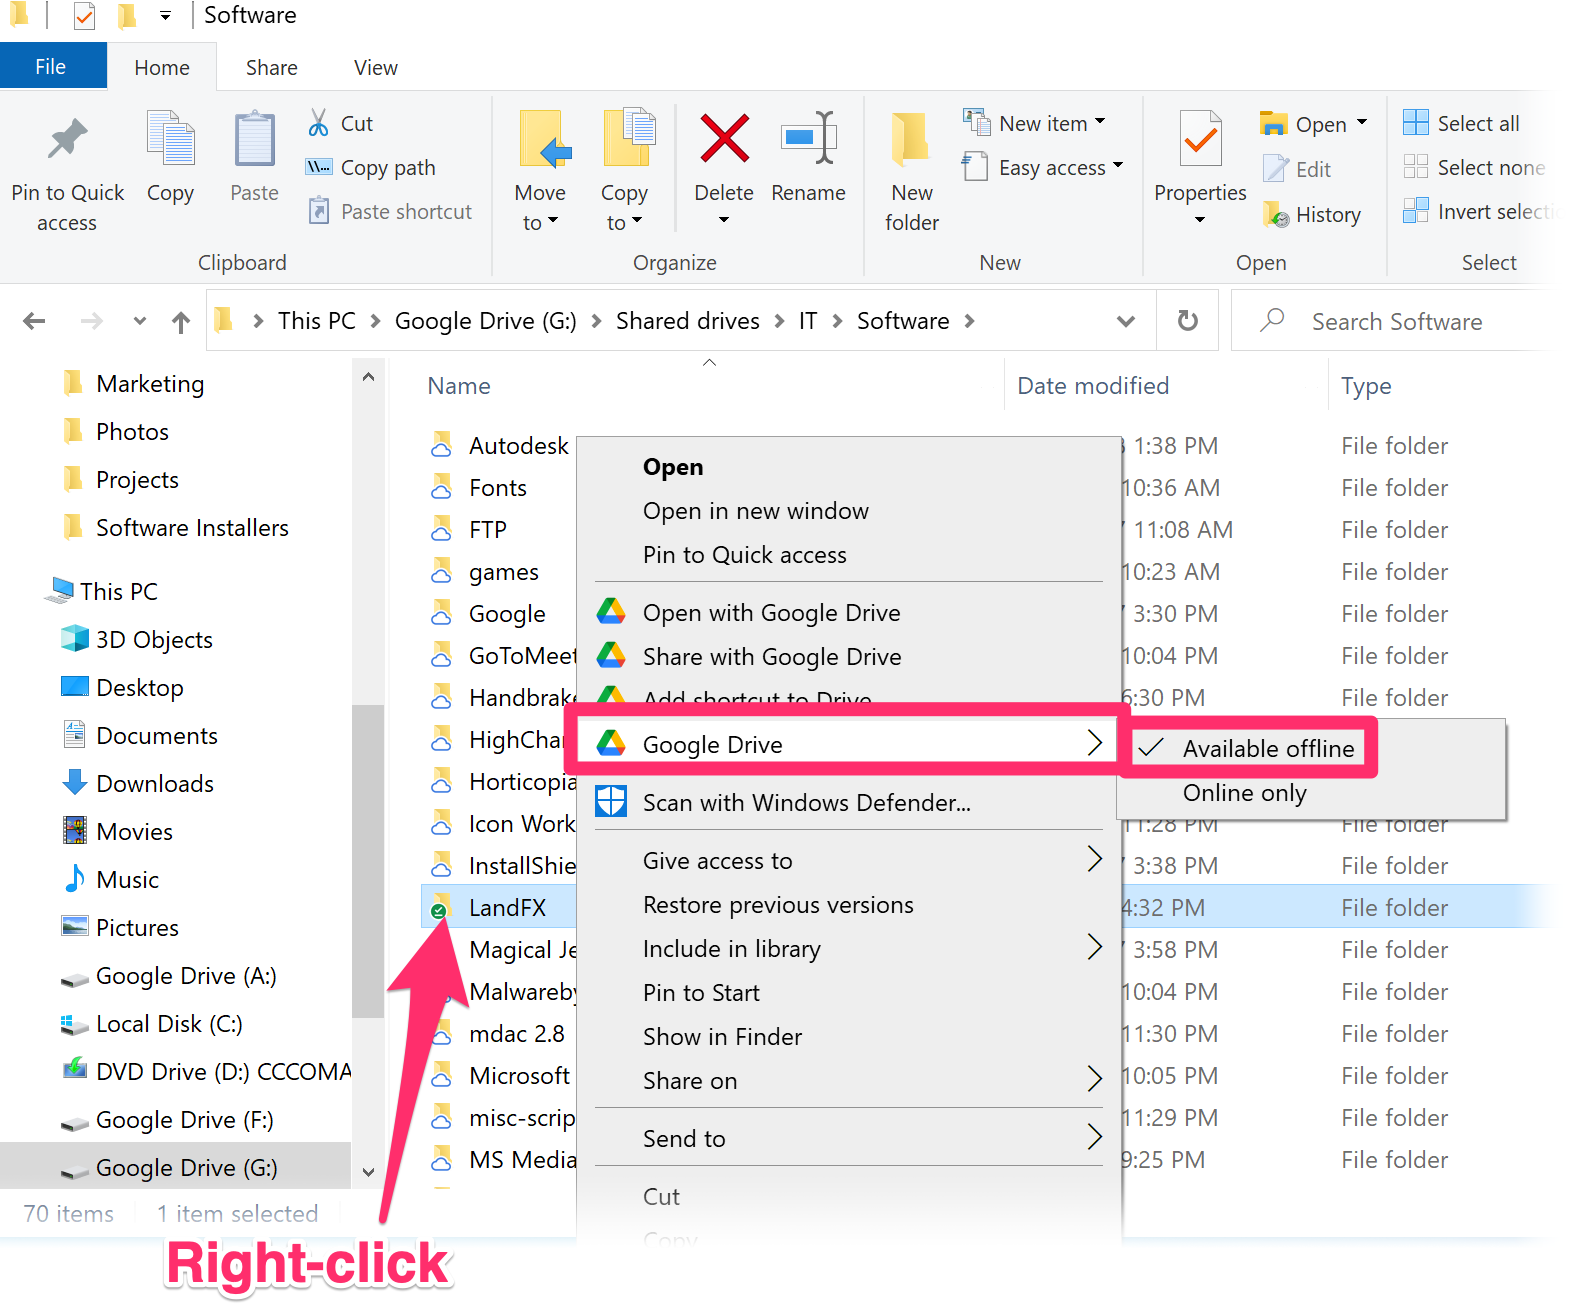Click Invert selection in ribbon

click(1478, 211)
